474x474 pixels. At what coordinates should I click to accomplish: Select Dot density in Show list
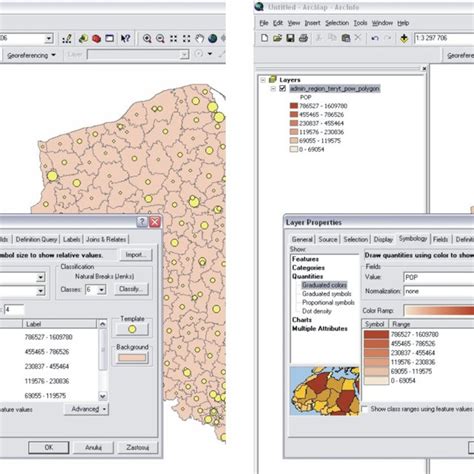click(317, 311)
